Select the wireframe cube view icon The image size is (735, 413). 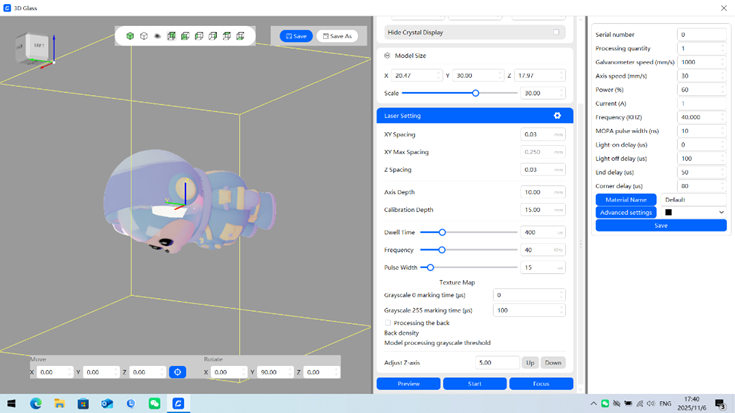point(144,36)
